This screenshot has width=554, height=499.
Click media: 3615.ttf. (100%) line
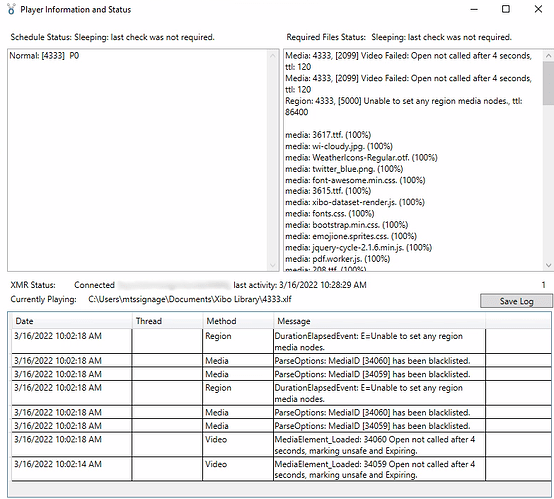(328, 191)
